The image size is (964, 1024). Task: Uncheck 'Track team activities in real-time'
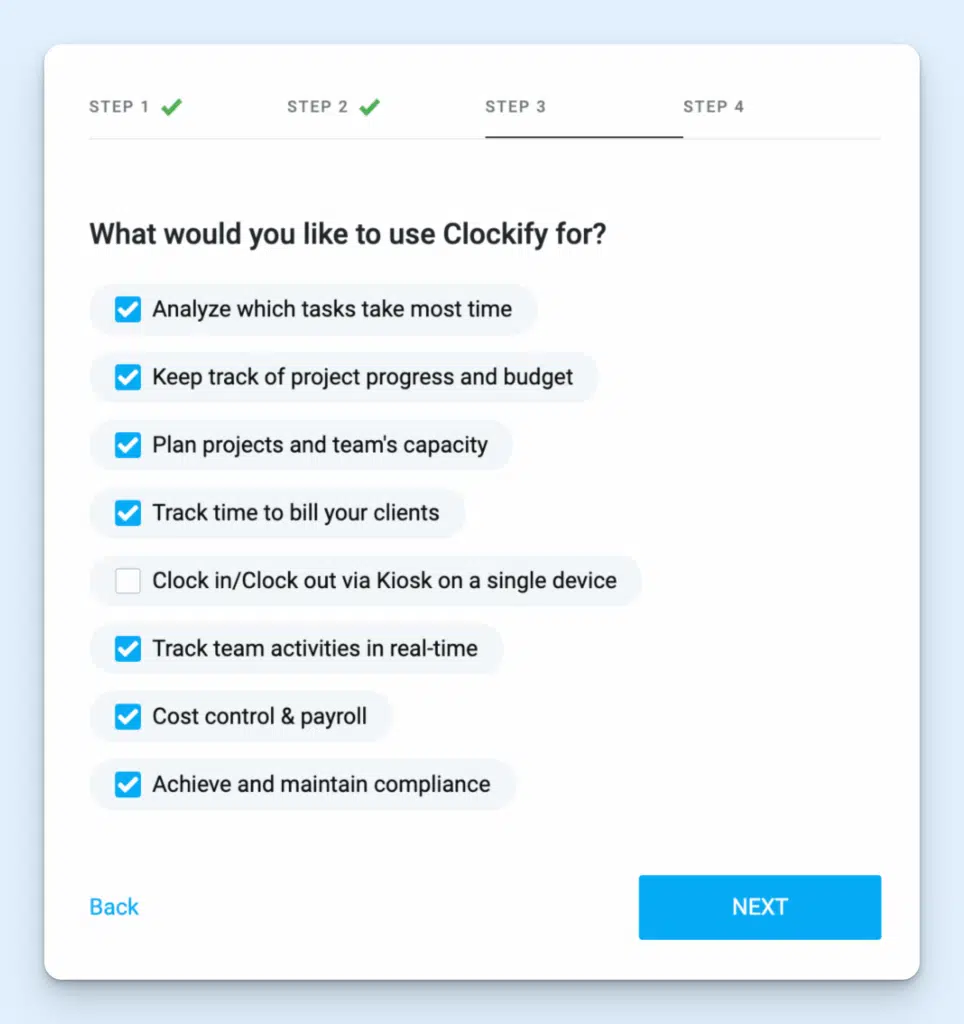(127, 649)
